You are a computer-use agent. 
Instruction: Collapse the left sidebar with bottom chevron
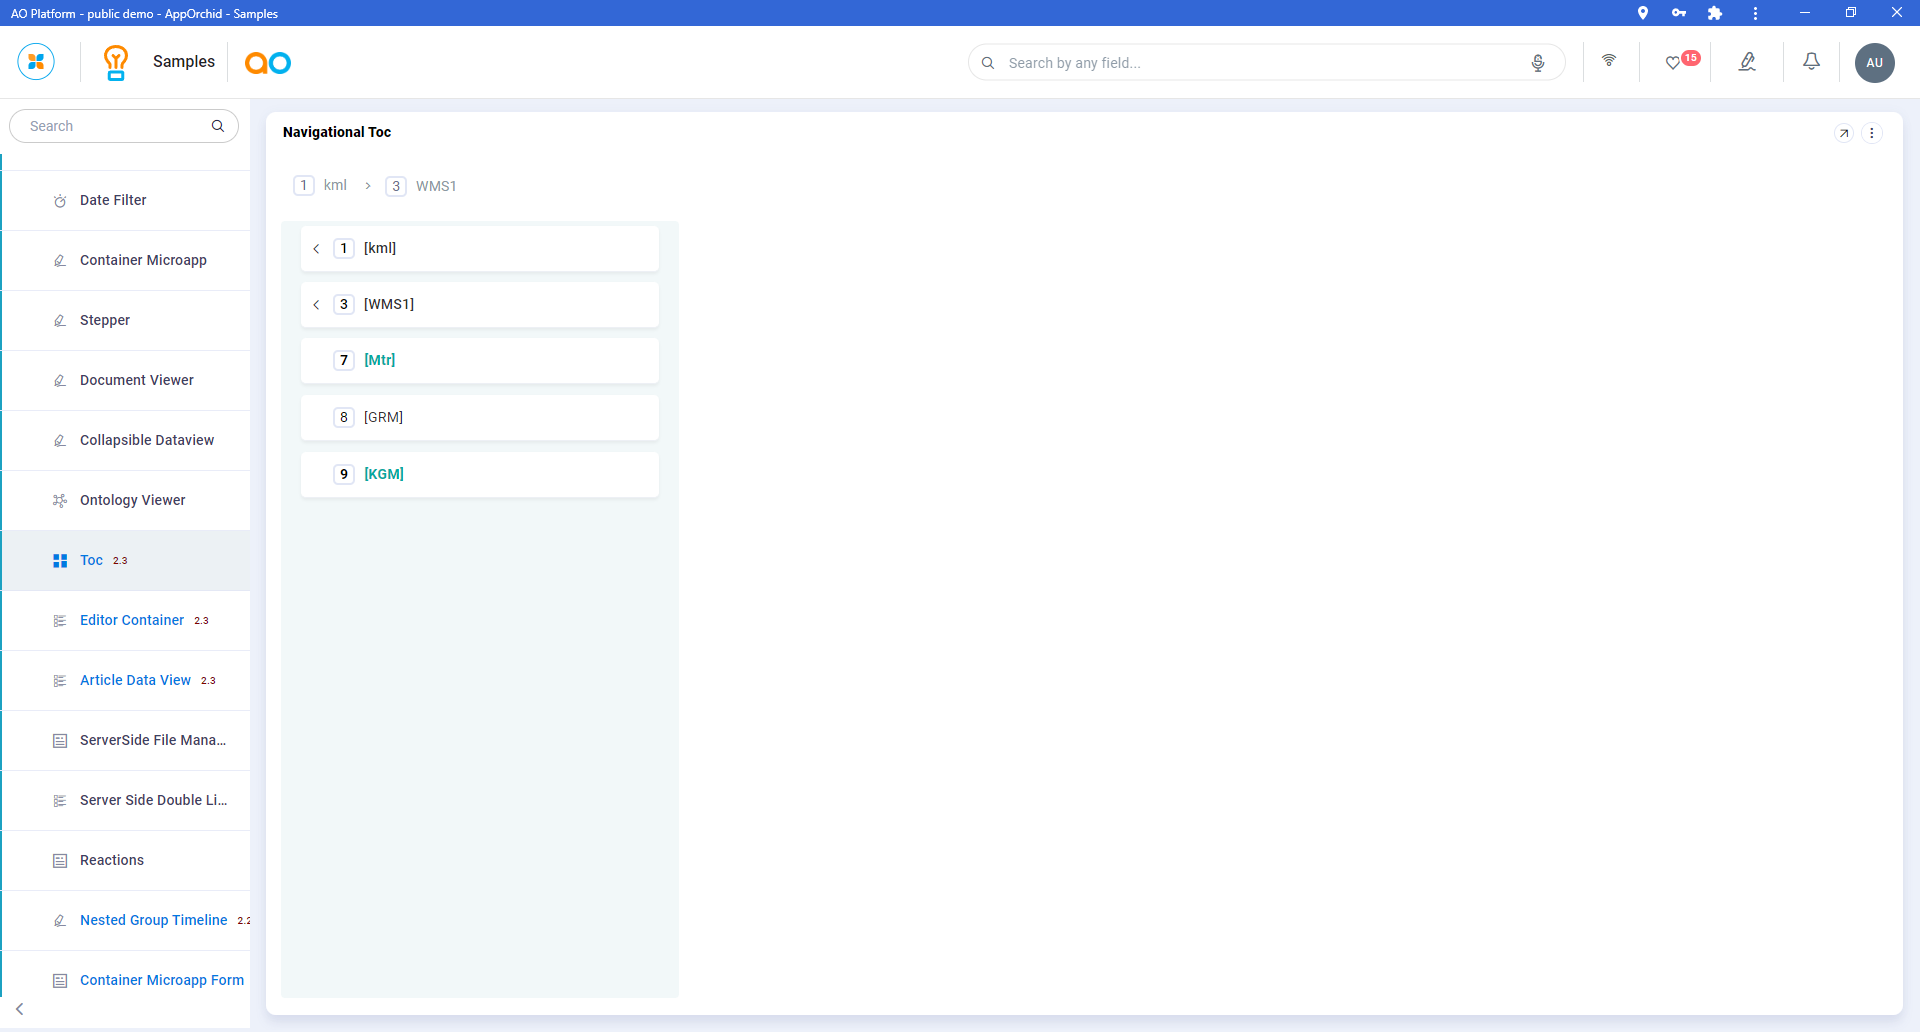click(20, 1009)
